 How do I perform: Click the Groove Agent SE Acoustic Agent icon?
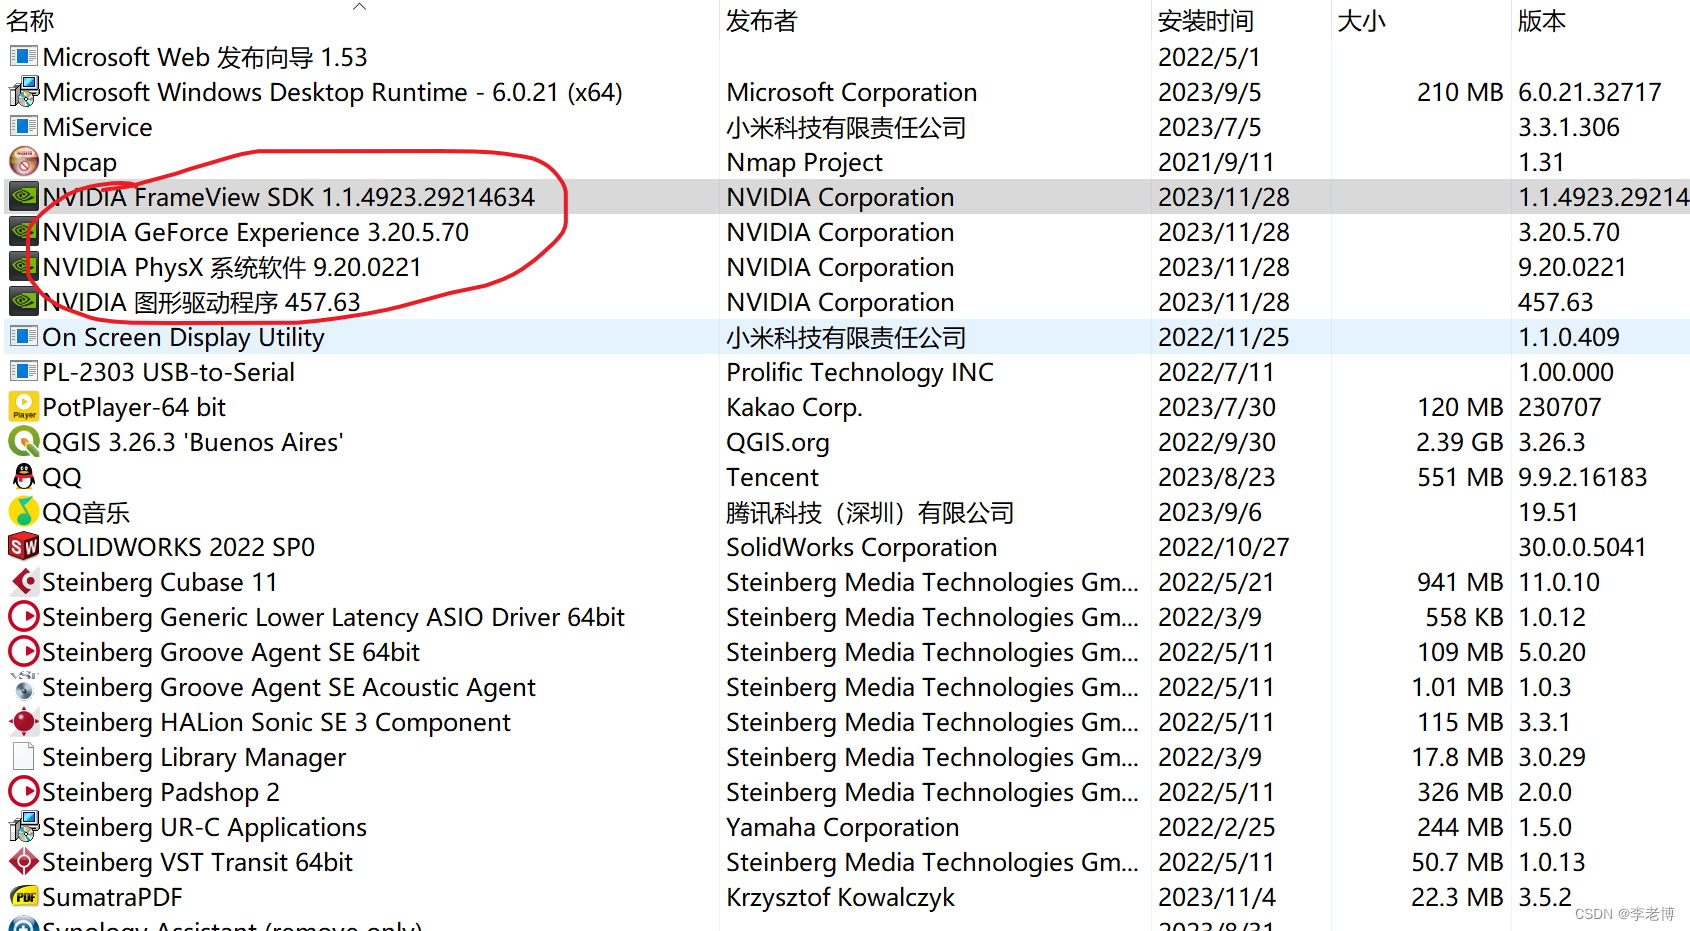[24, 686]
